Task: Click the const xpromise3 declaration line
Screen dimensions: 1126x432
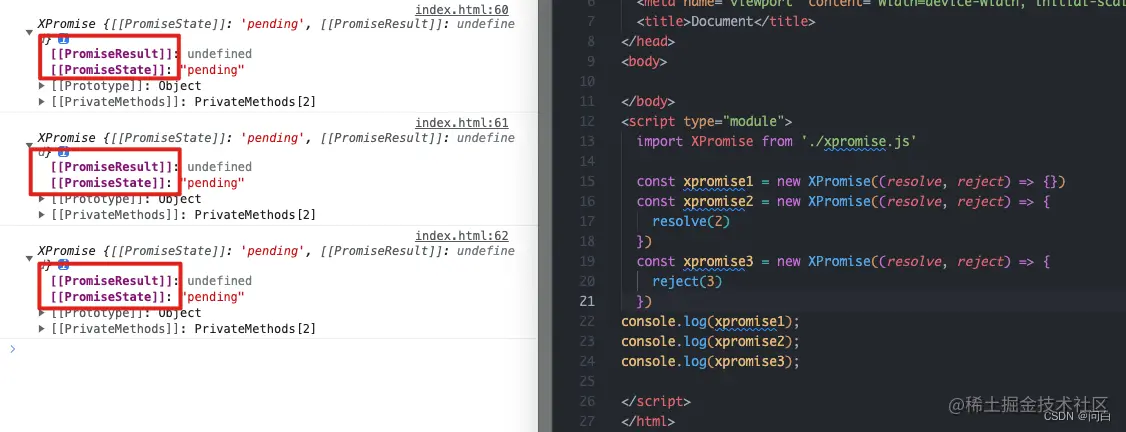Action: pyautogui.click(x=843, y=262)
